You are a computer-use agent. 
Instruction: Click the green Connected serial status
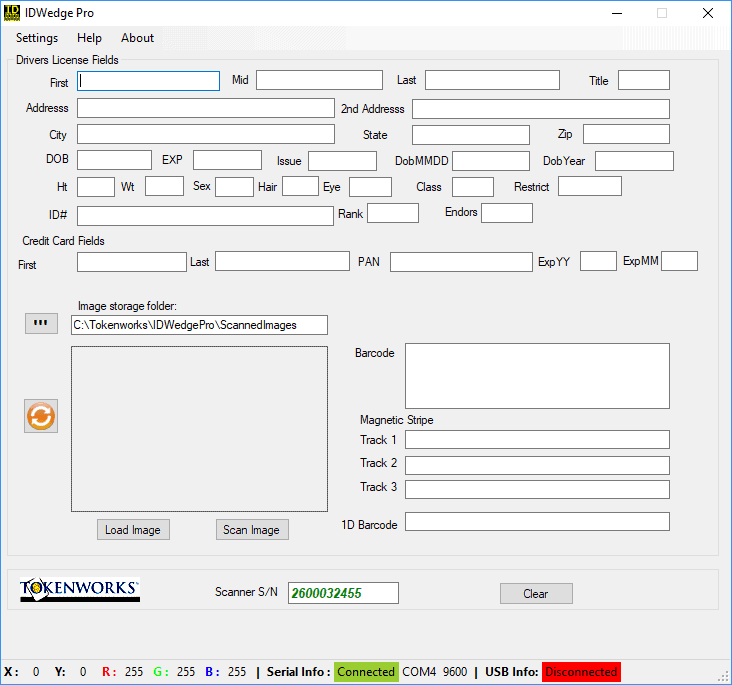click(x=366, y=672)
